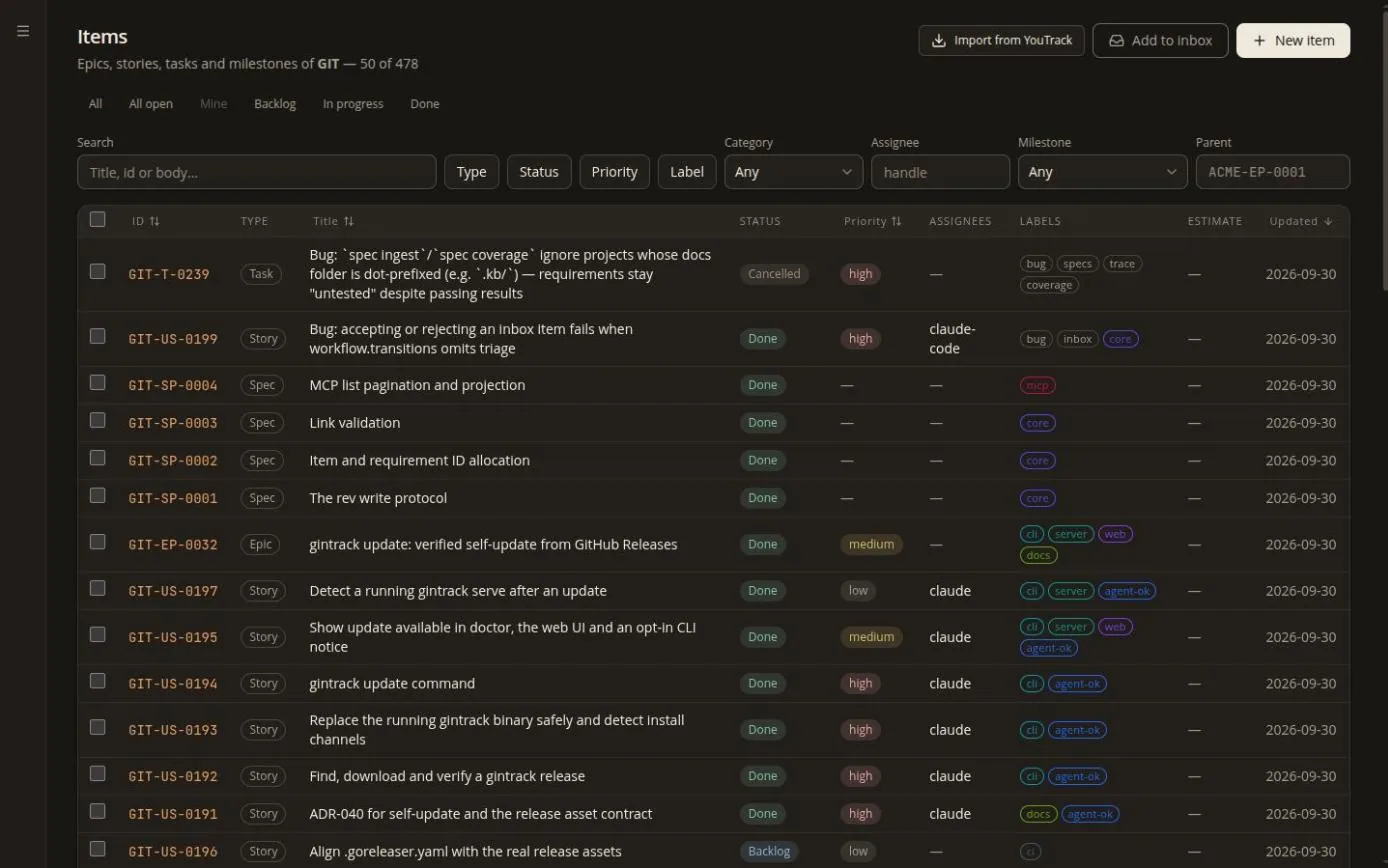Click the Backlog status badge on GIT-US-0196

(x=769, y=852)
